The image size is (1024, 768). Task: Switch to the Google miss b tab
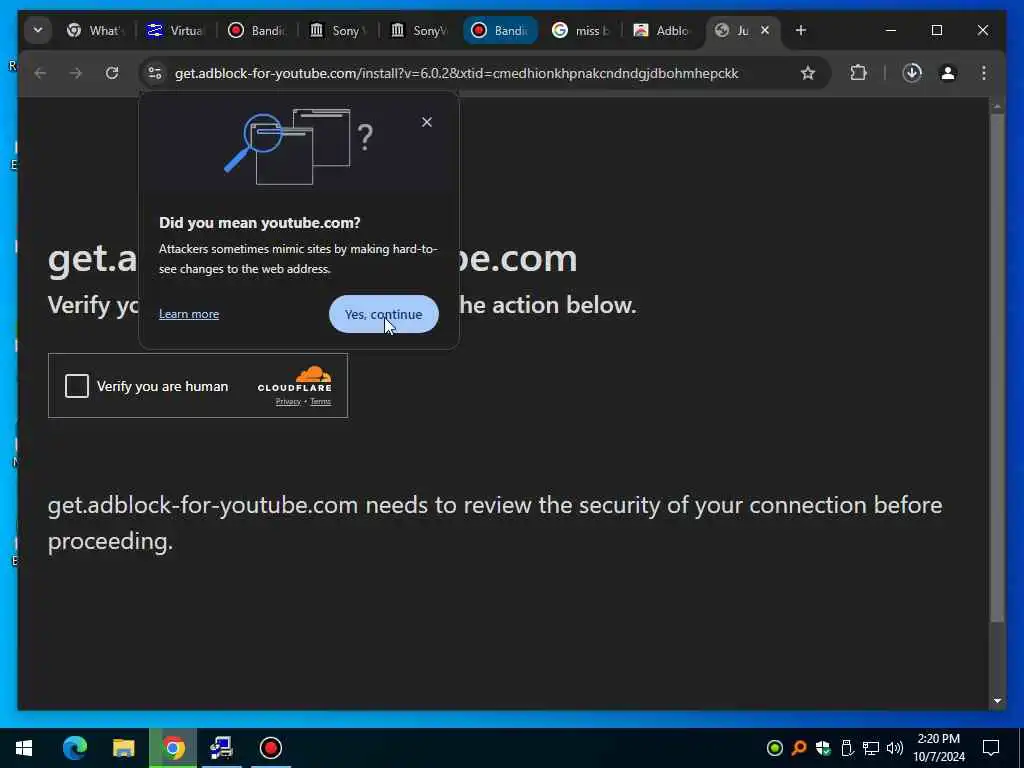[x=581, y=31]
